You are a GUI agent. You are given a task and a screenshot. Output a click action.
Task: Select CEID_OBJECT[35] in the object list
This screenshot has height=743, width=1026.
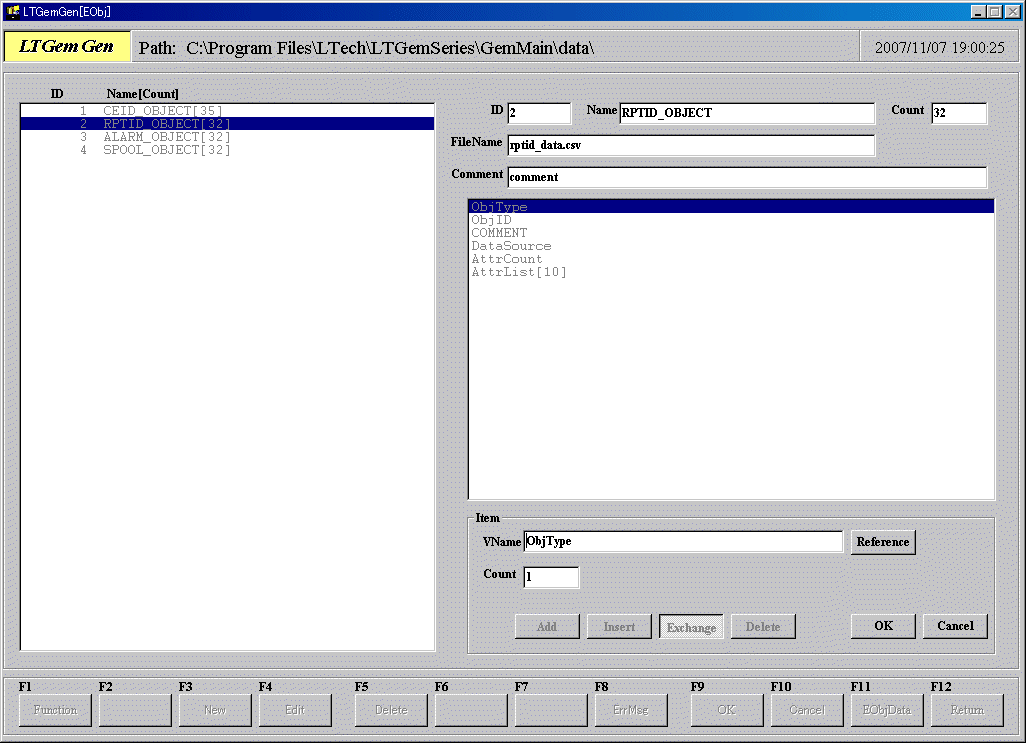coord(163,110)
